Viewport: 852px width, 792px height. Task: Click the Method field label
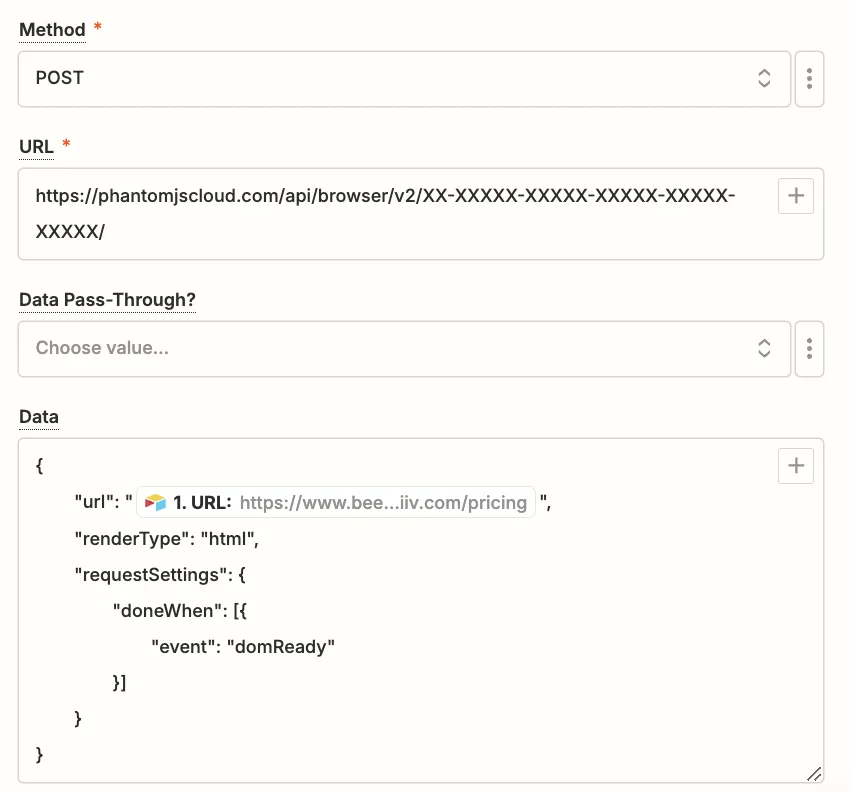click(52, 30)
